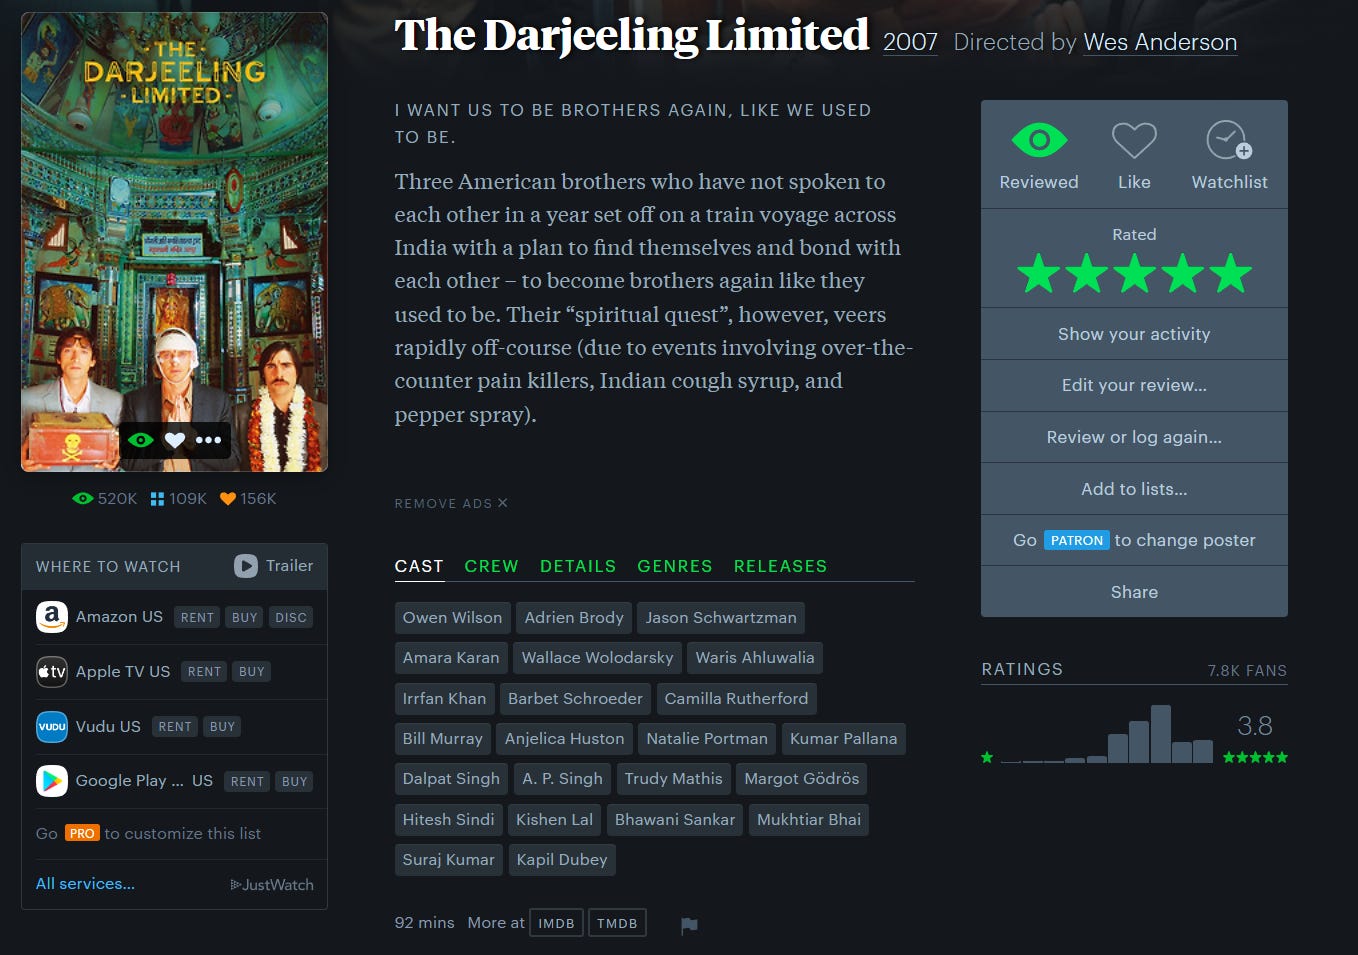This screenshot has width=1358, height=955.
Task: Click the five green stars histogram label
Action: (1255, 757)
